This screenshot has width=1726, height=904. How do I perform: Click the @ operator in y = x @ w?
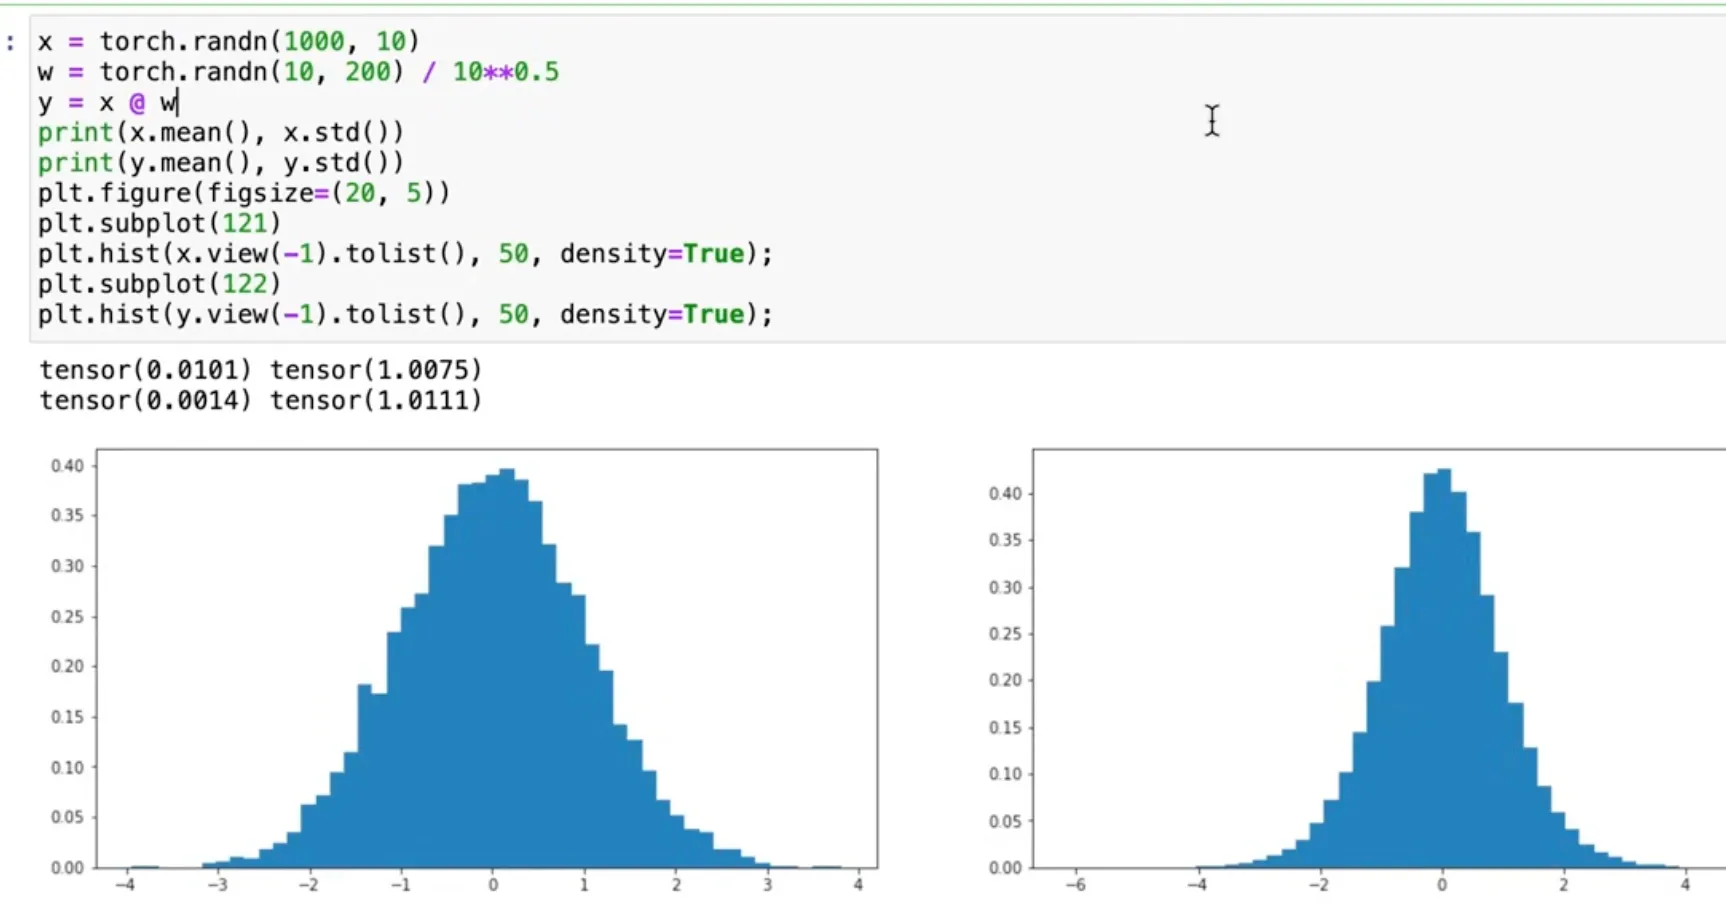click(138, 102)
